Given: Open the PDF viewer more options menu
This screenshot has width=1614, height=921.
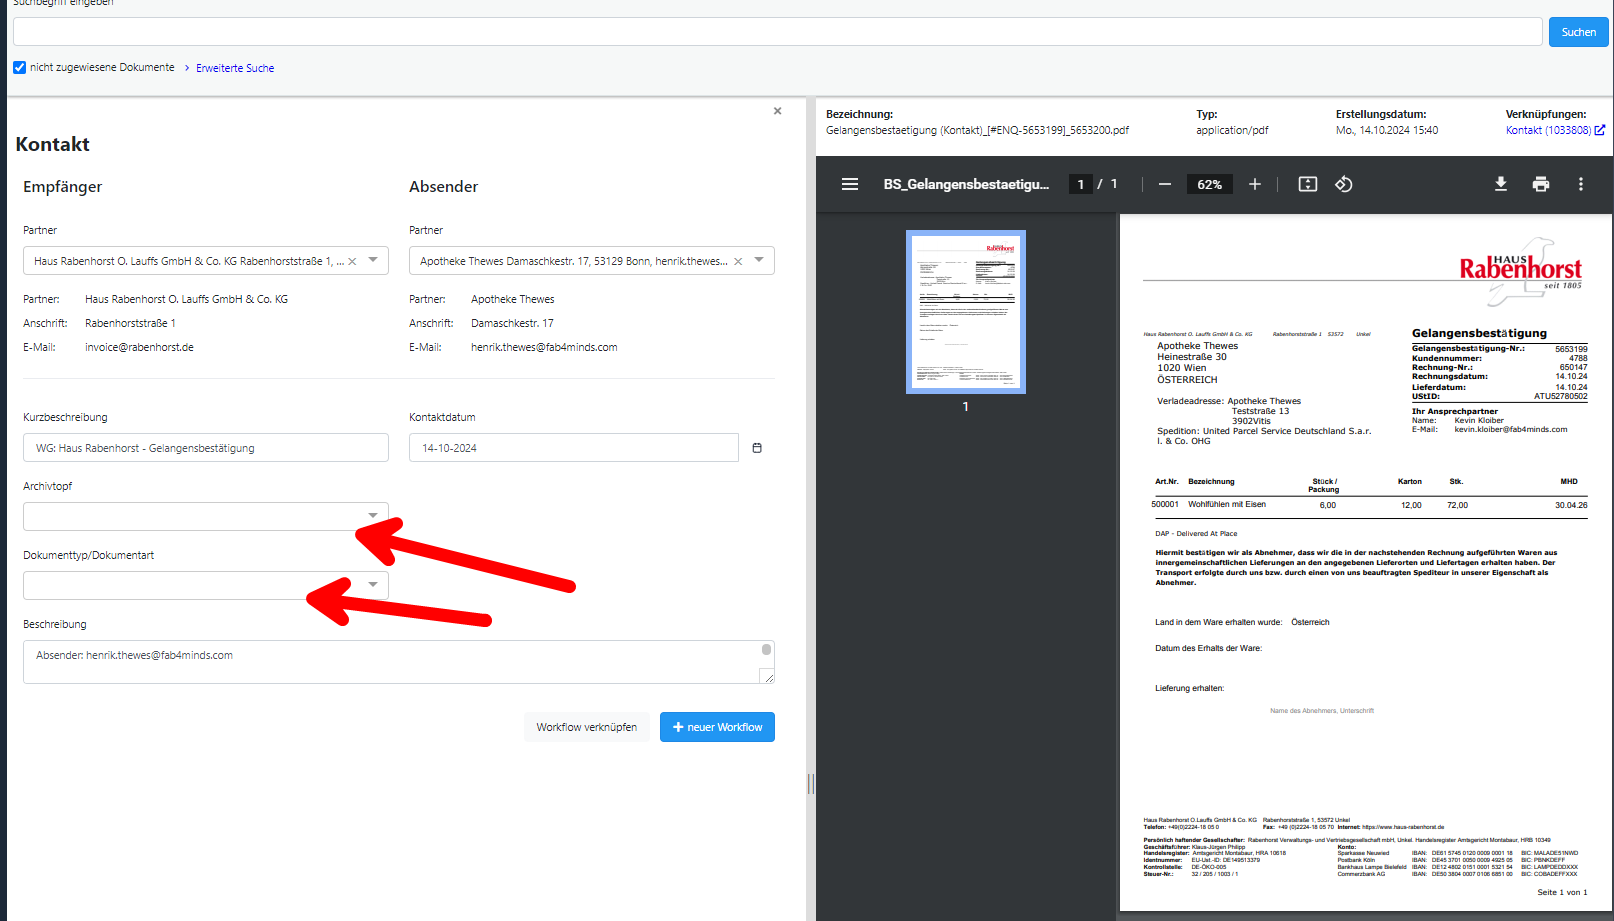Looking at the screenshot, I should click(1581, 184).
